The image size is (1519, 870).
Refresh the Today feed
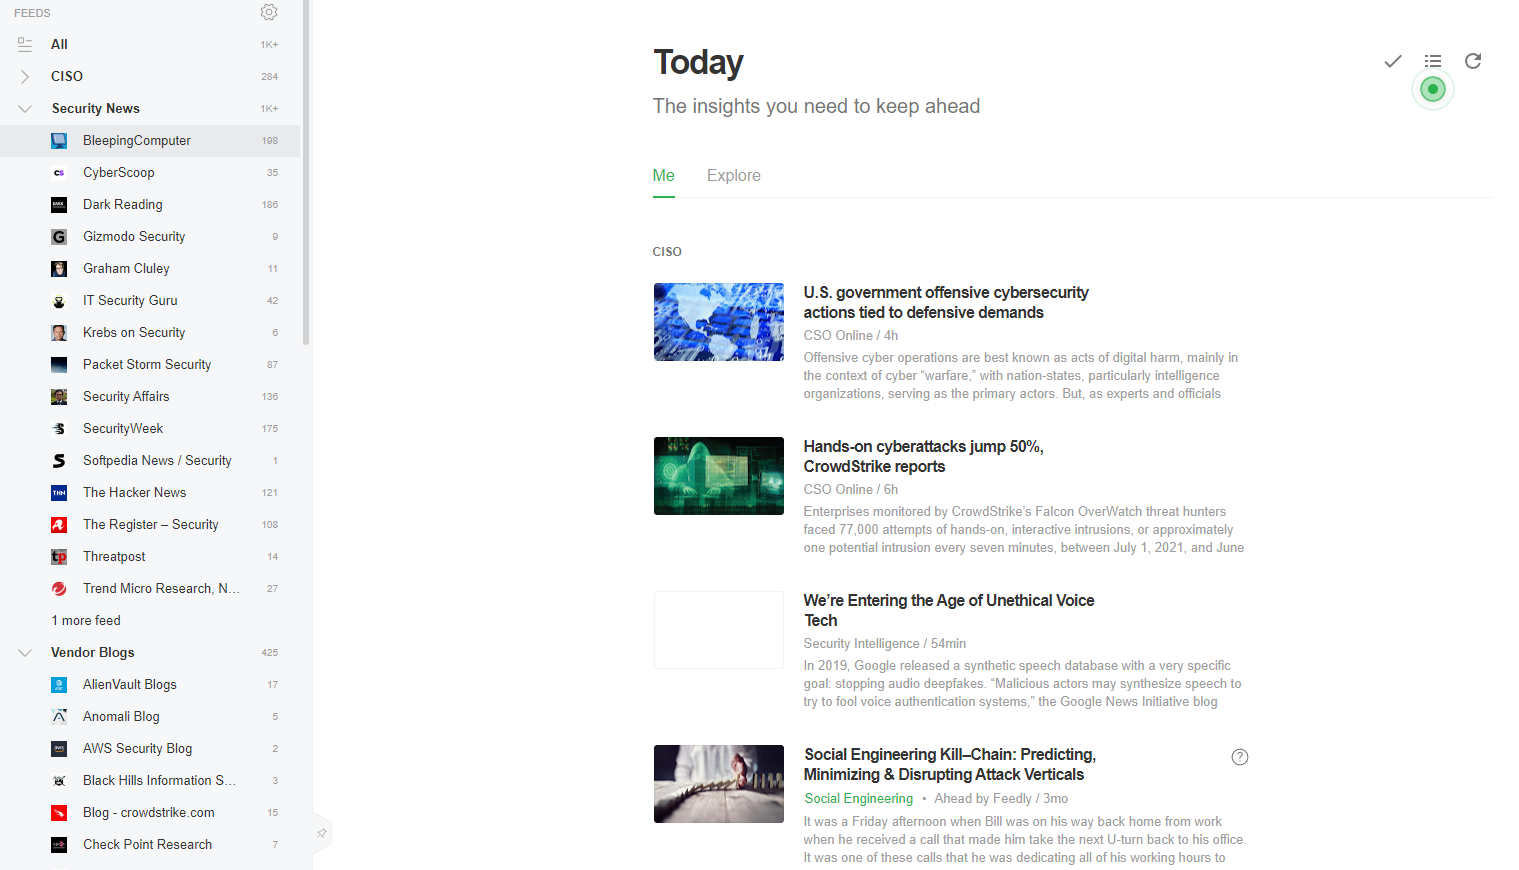point(1473,61)
